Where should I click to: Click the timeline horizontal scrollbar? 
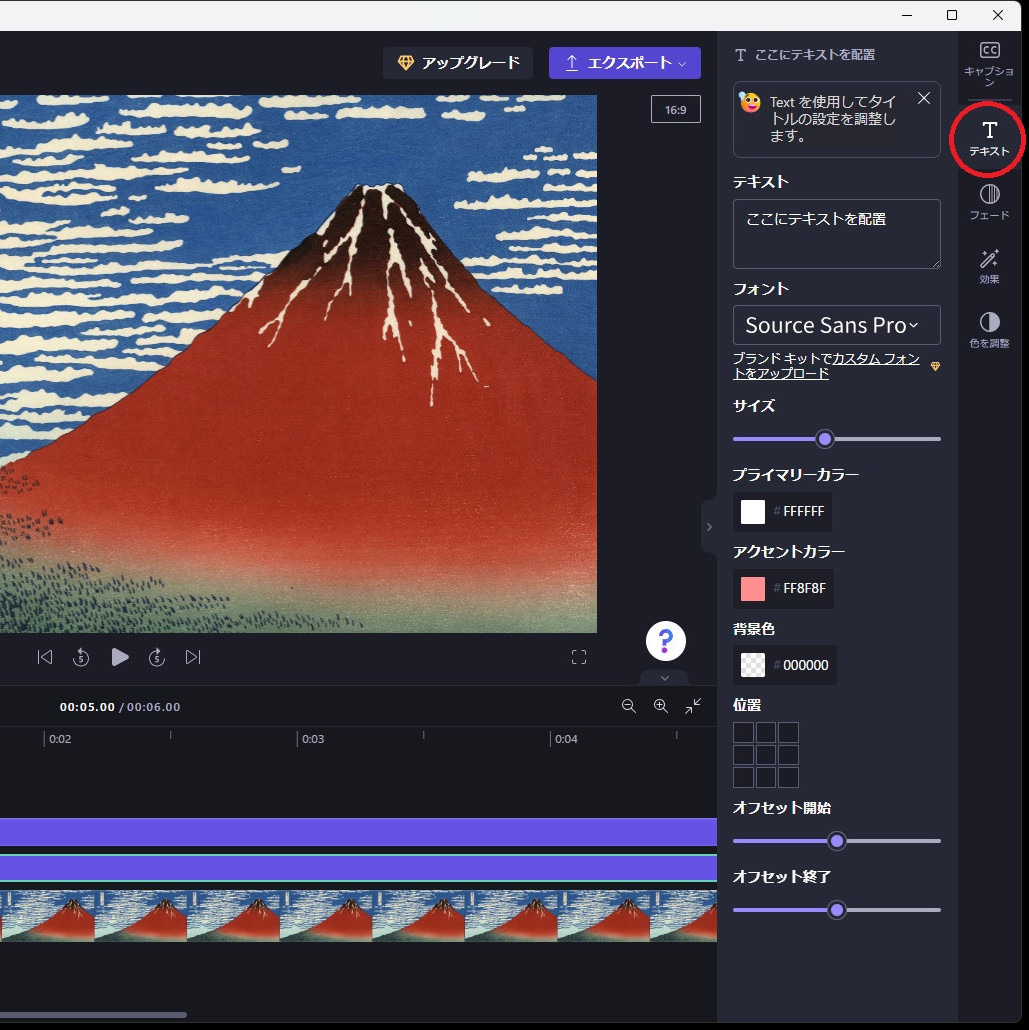93,1015
